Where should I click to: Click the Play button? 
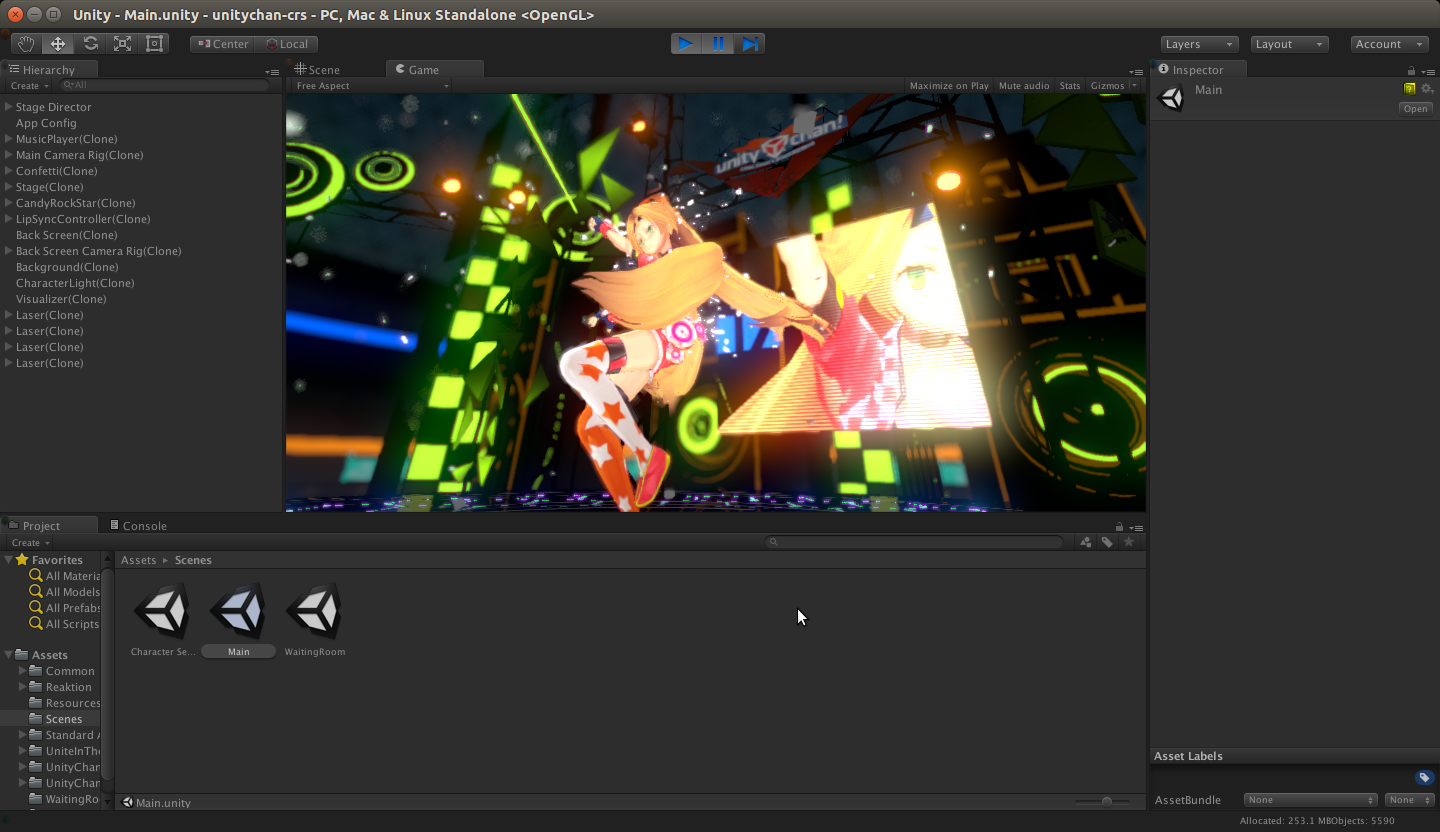pos(686,44)
